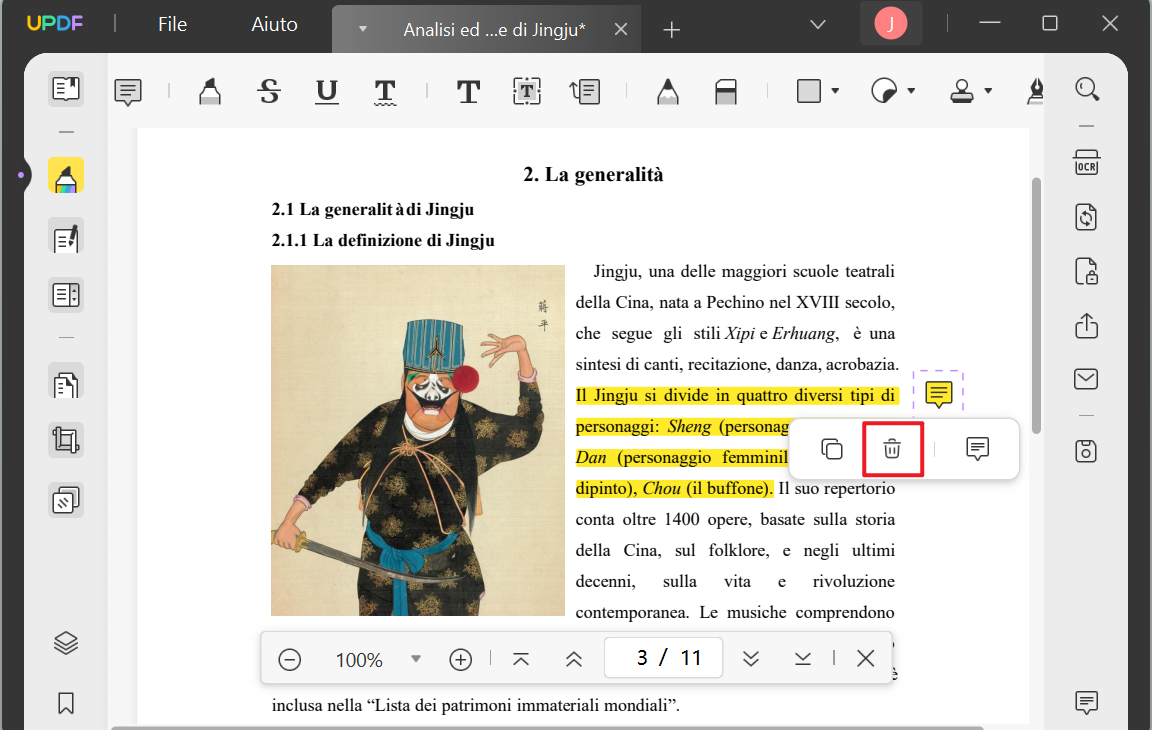Expand the shape tool dropdown arrow
The width and height of the screenshot is (1152, 730).
pyautogui.click(x=835, y=91)
